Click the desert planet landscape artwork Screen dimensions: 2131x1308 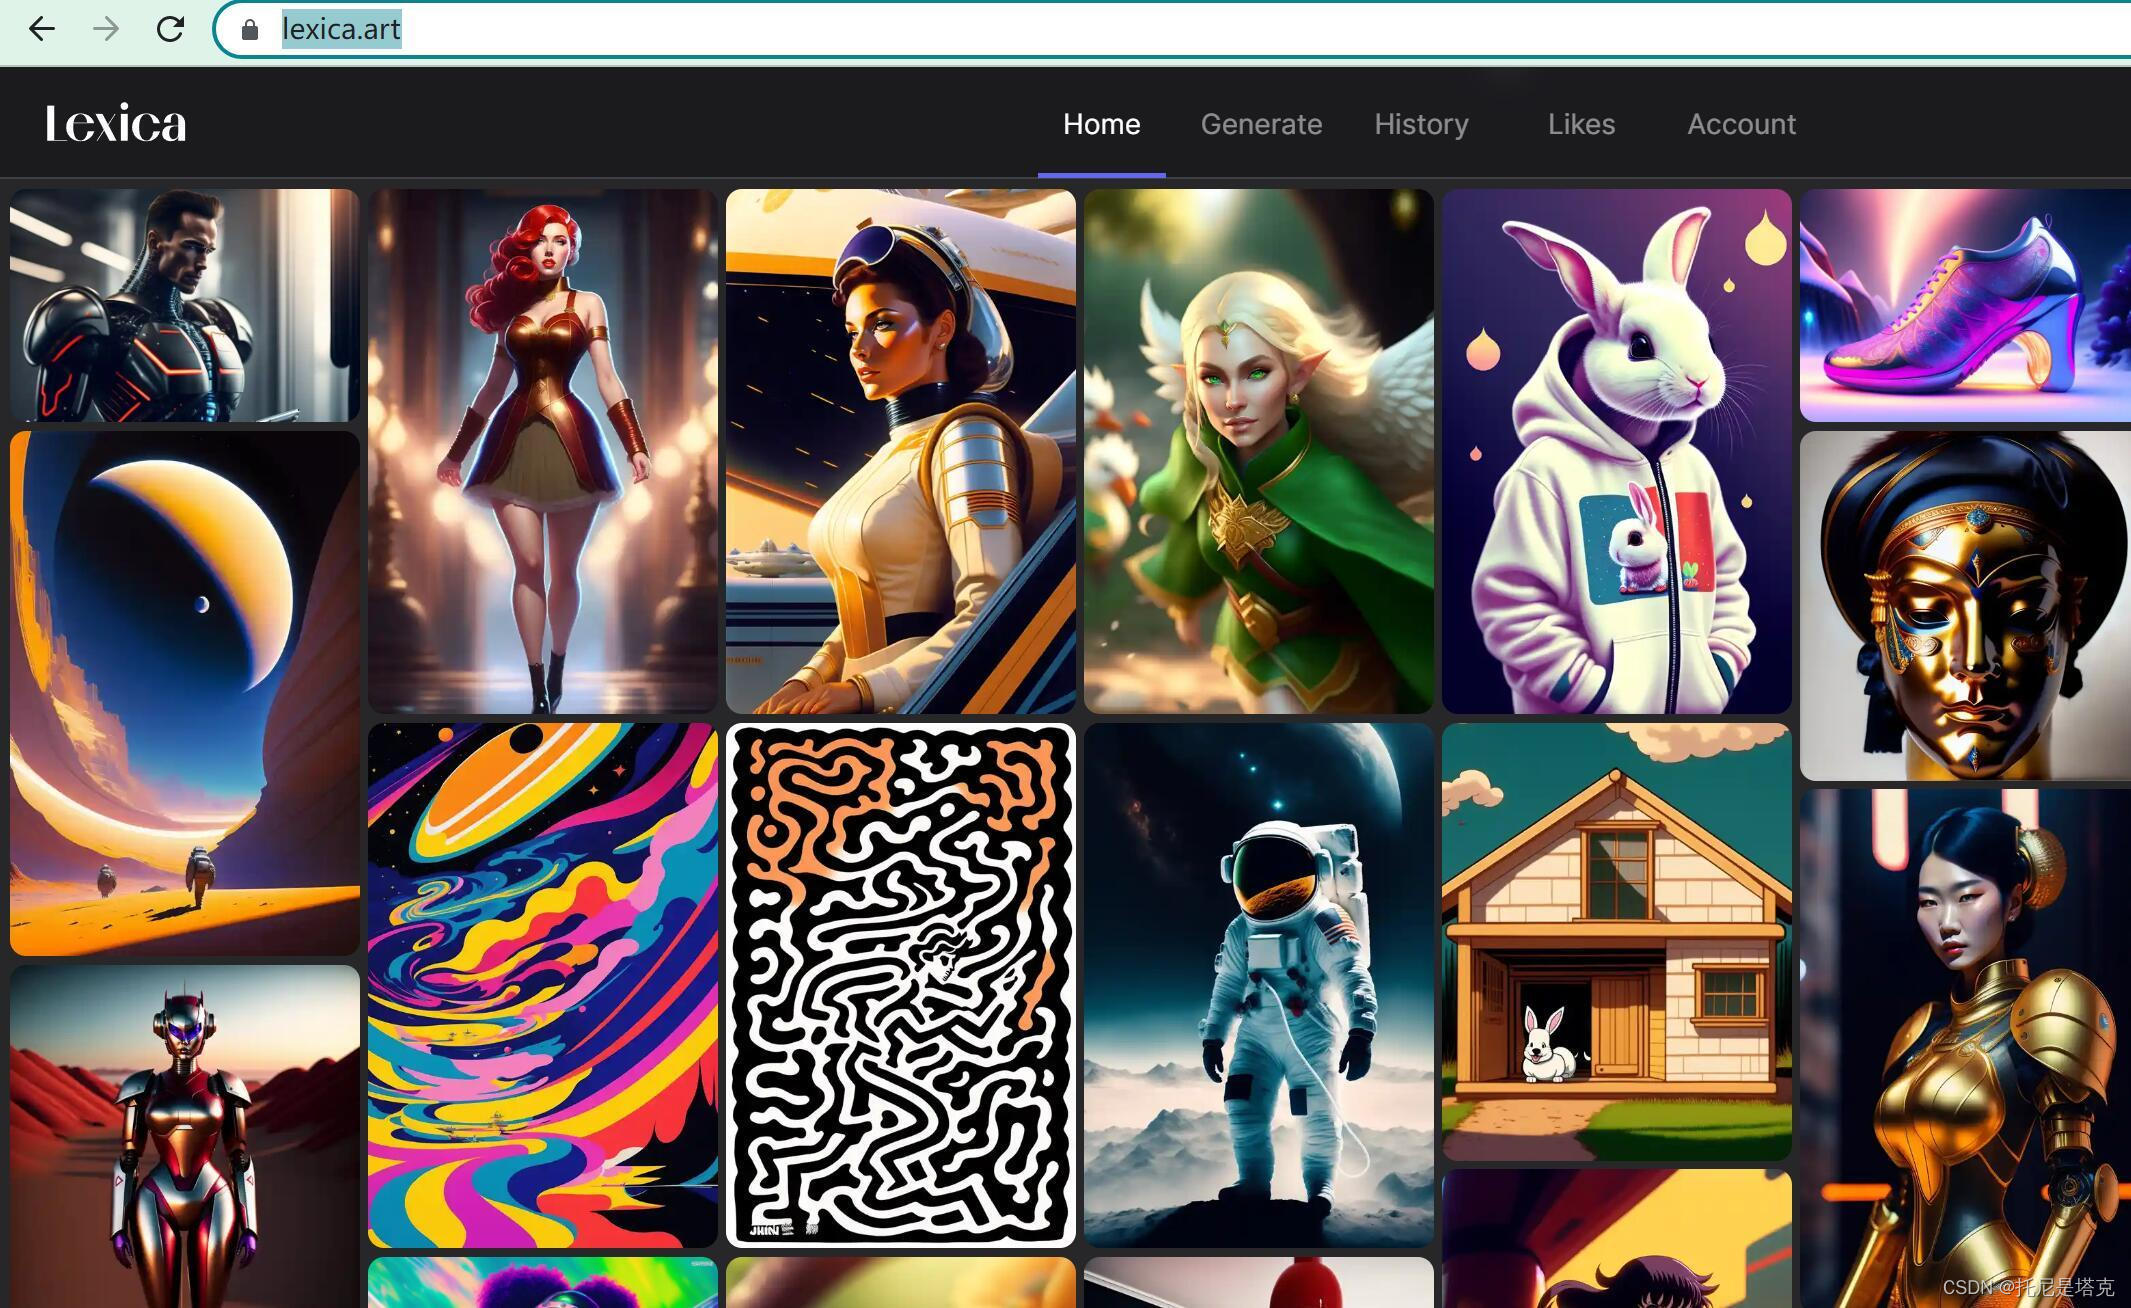coord(183,693)
